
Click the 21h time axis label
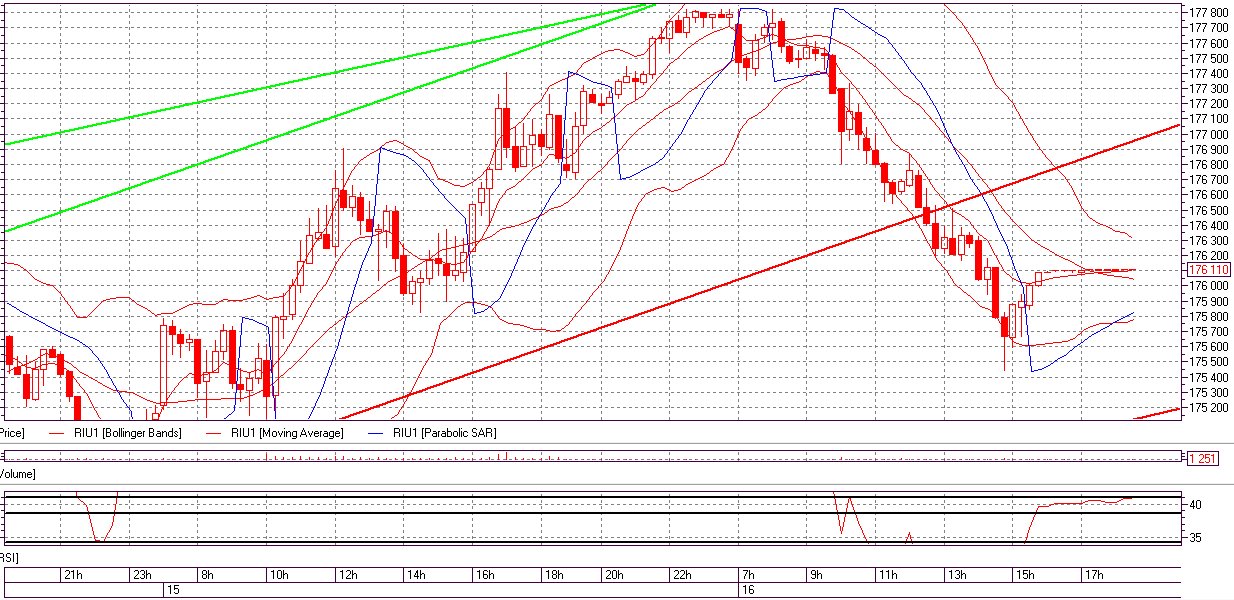(x=73, y=575)
